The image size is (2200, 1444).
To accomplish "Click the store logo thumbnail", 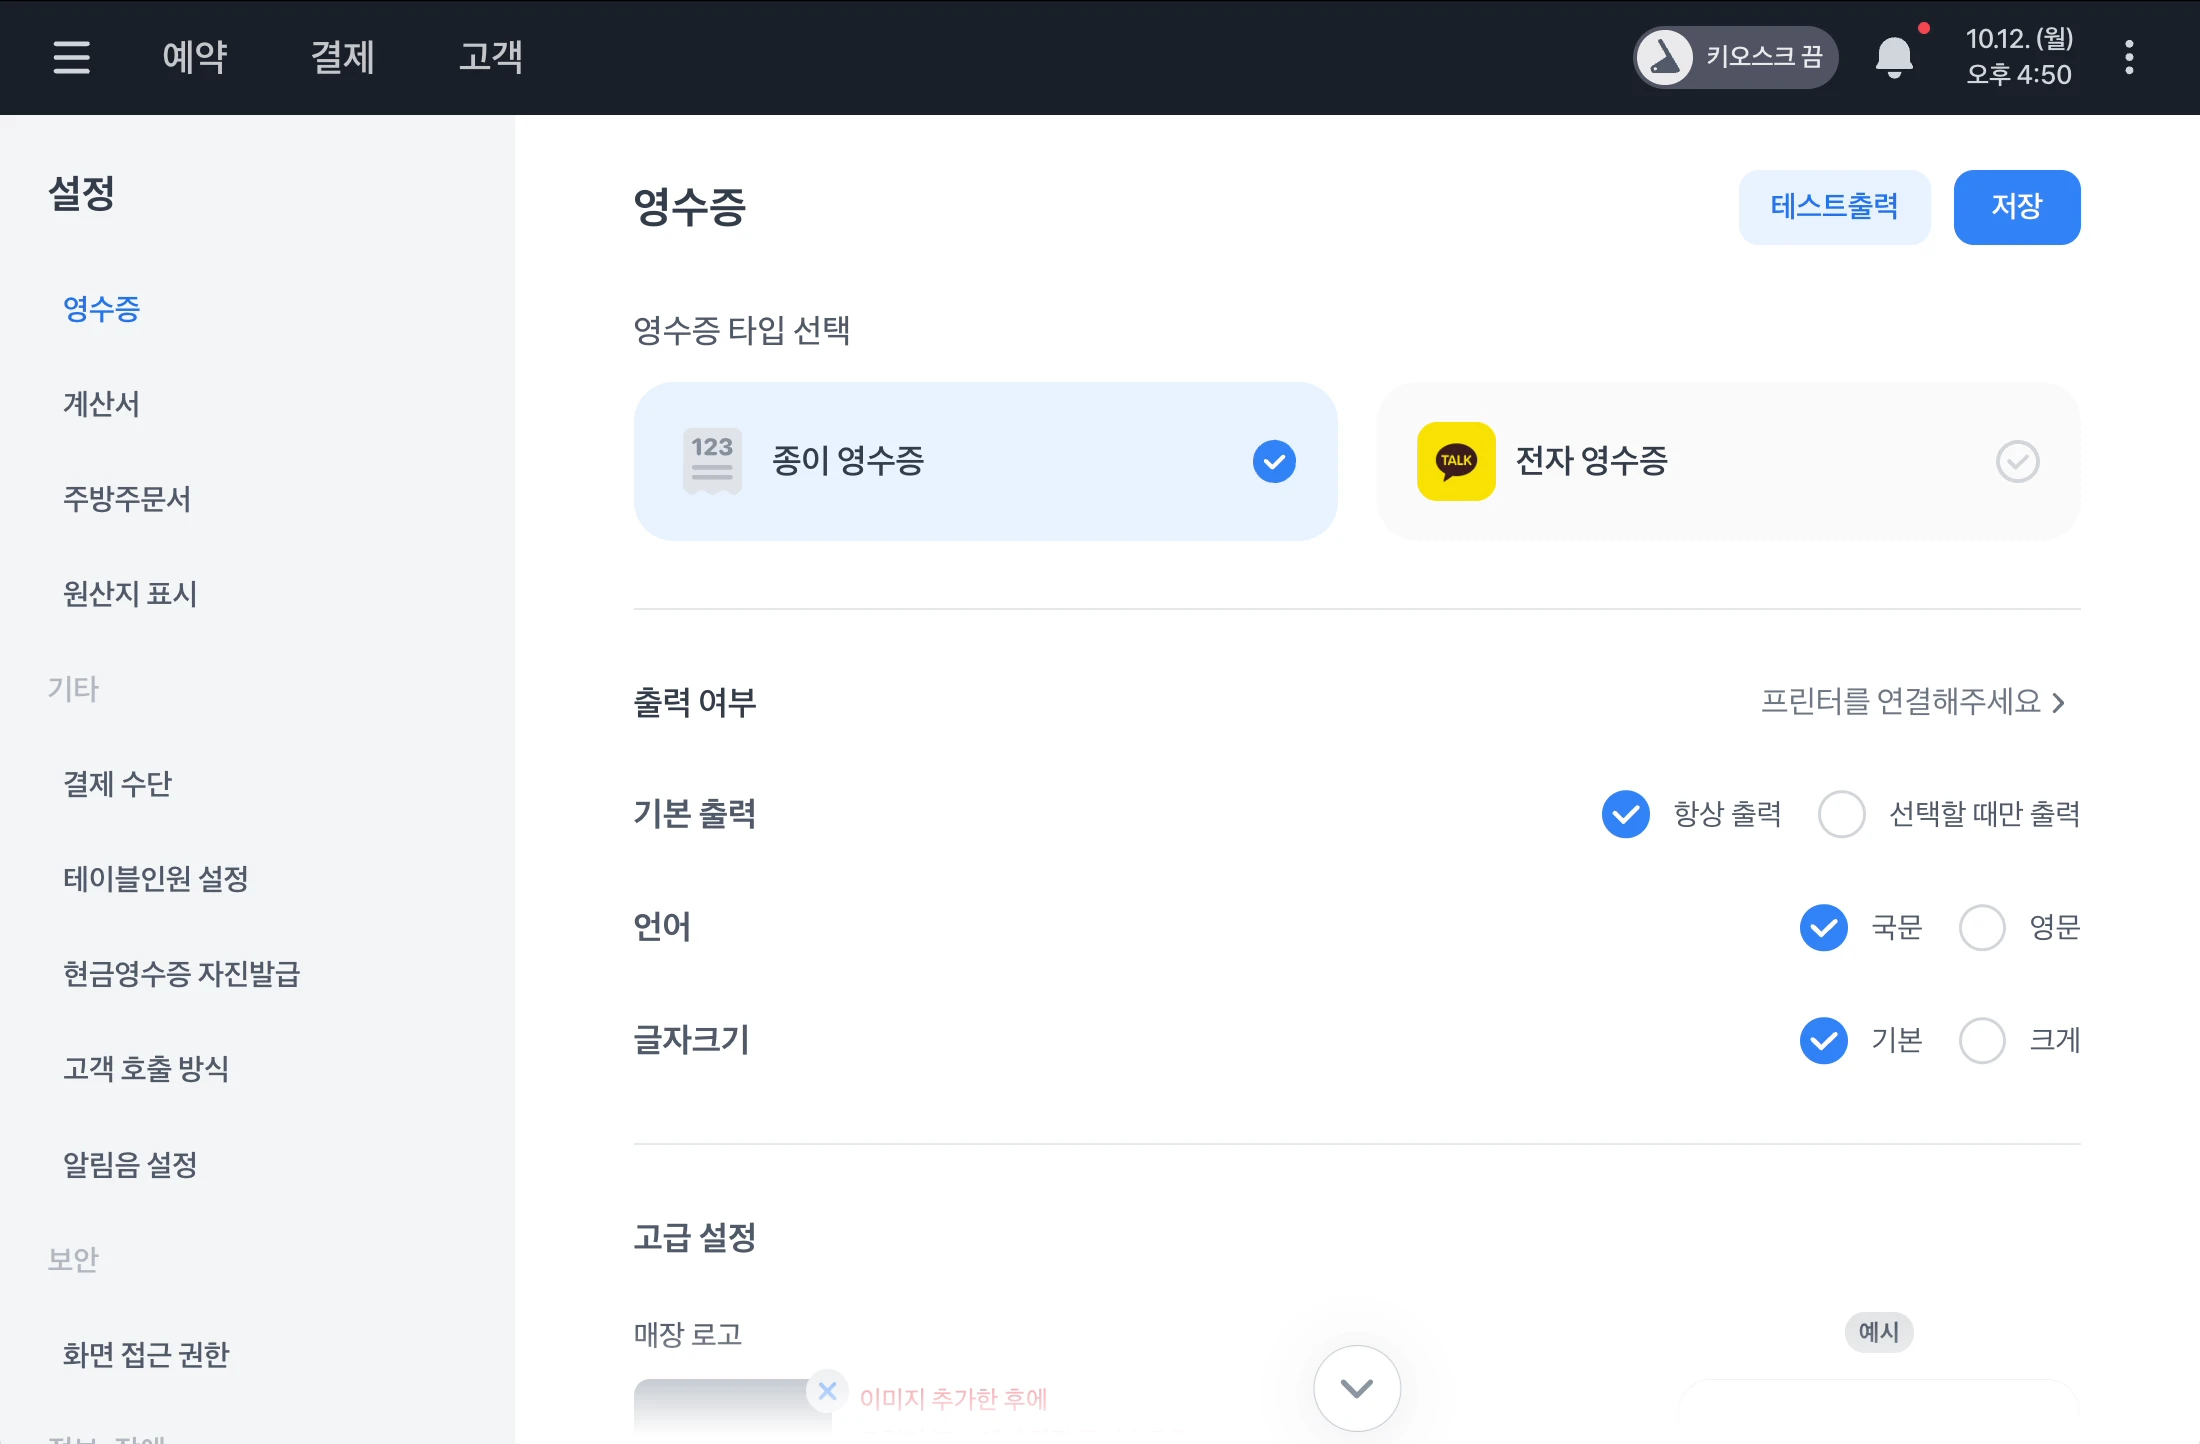I will (x=732, y=1410).
